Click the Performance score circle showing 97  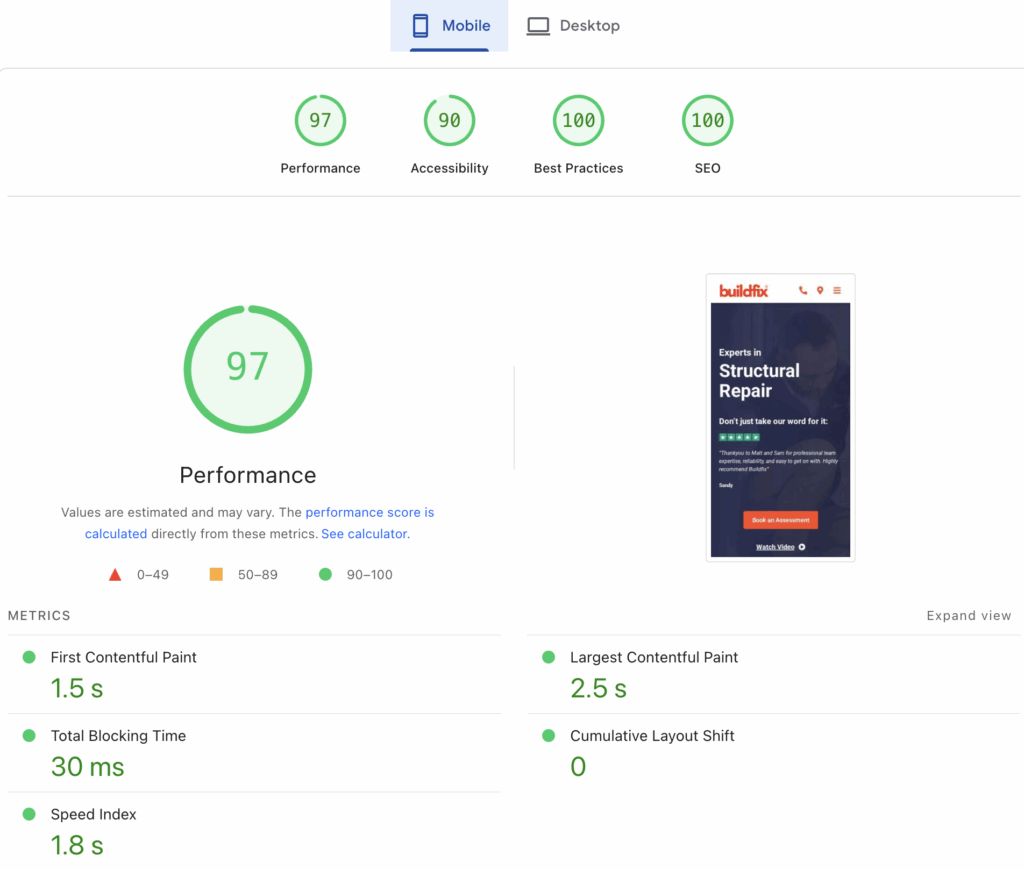(x=320, y=120)
